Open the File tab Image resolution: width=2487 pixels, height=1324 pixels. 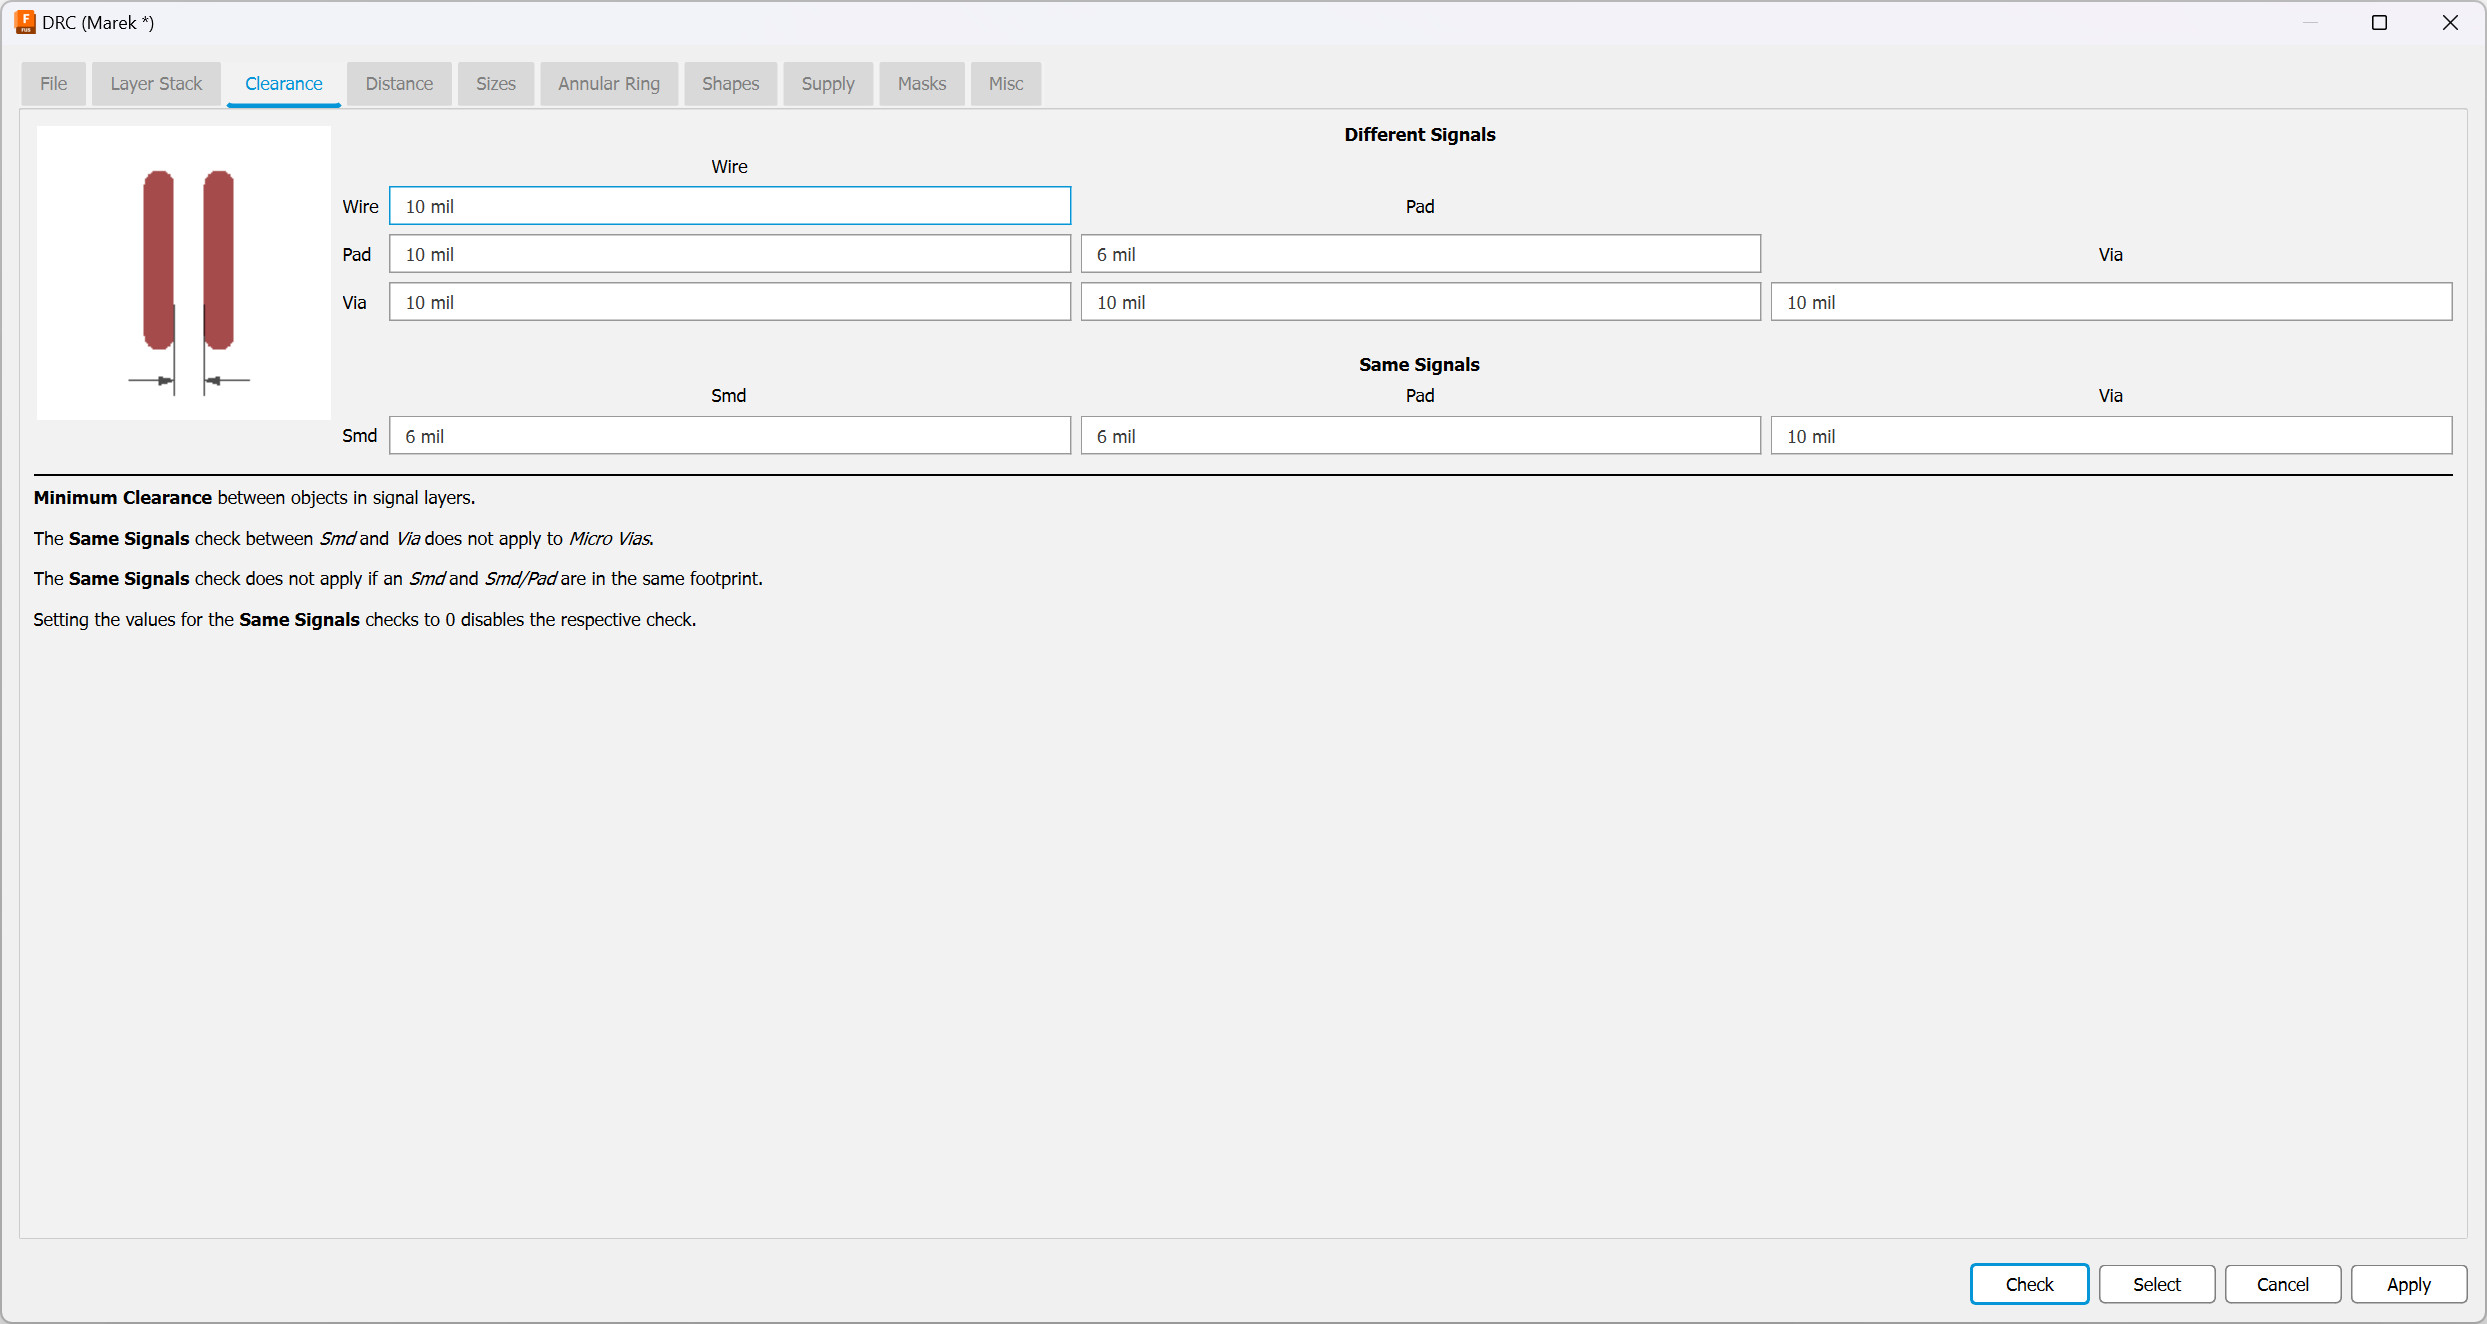tap(54, 84)
